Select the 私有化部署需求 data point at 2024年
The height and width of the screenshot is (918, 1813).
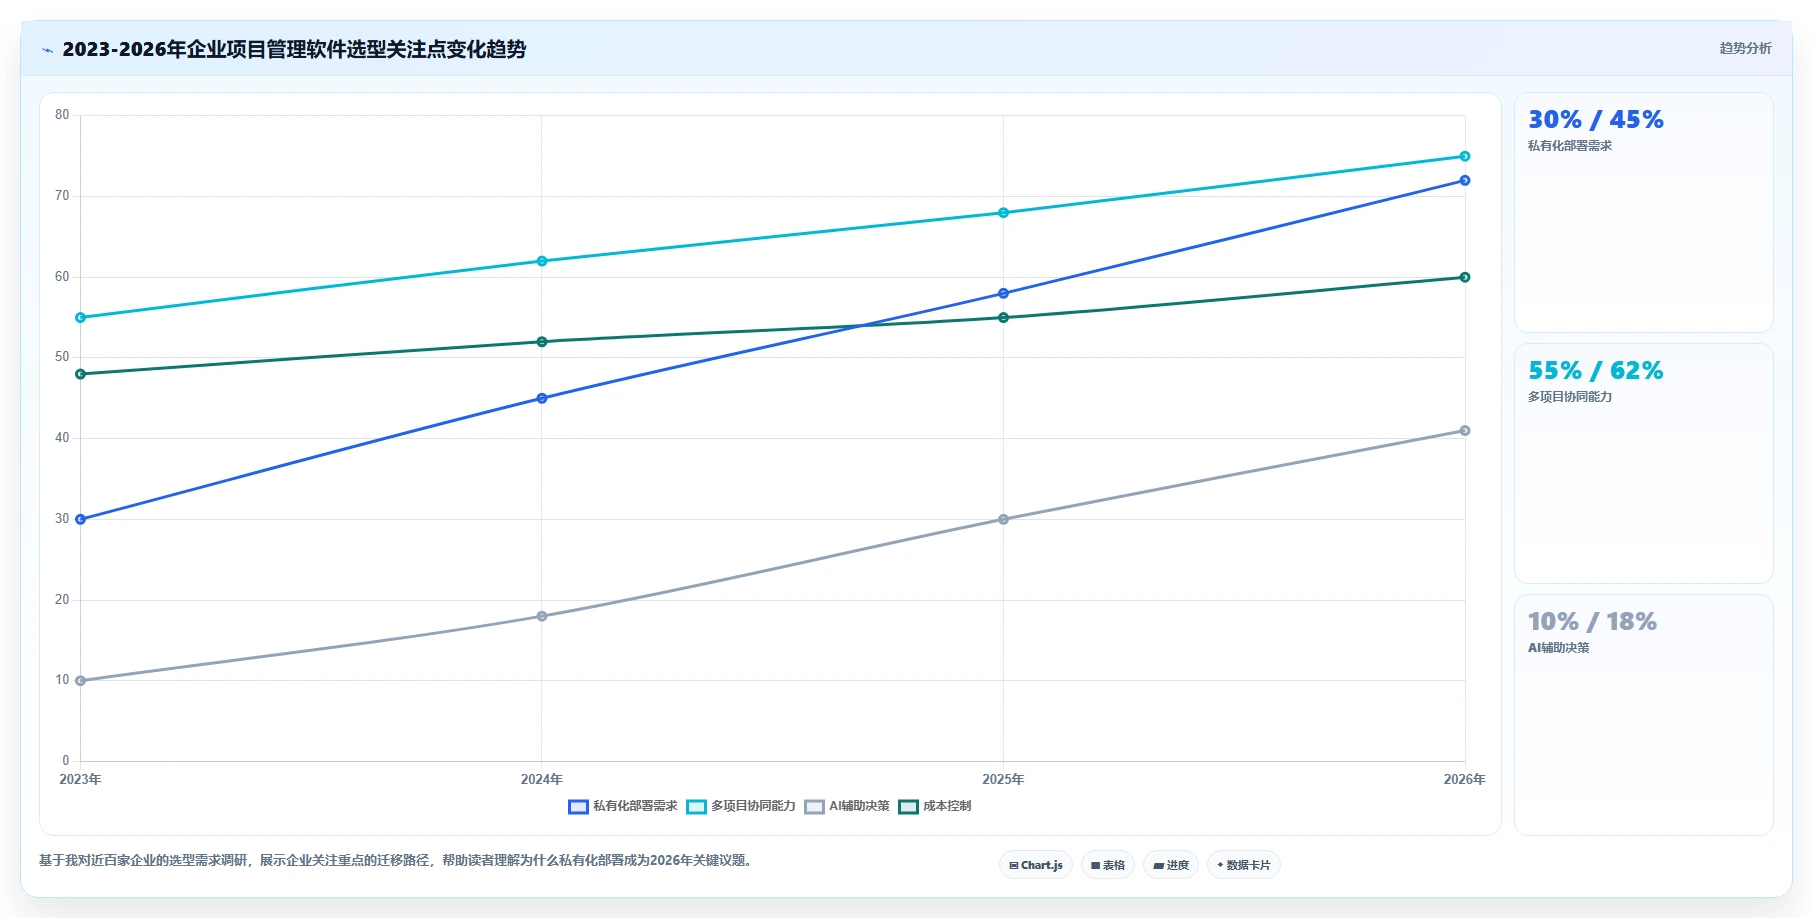tap(542, 398)
